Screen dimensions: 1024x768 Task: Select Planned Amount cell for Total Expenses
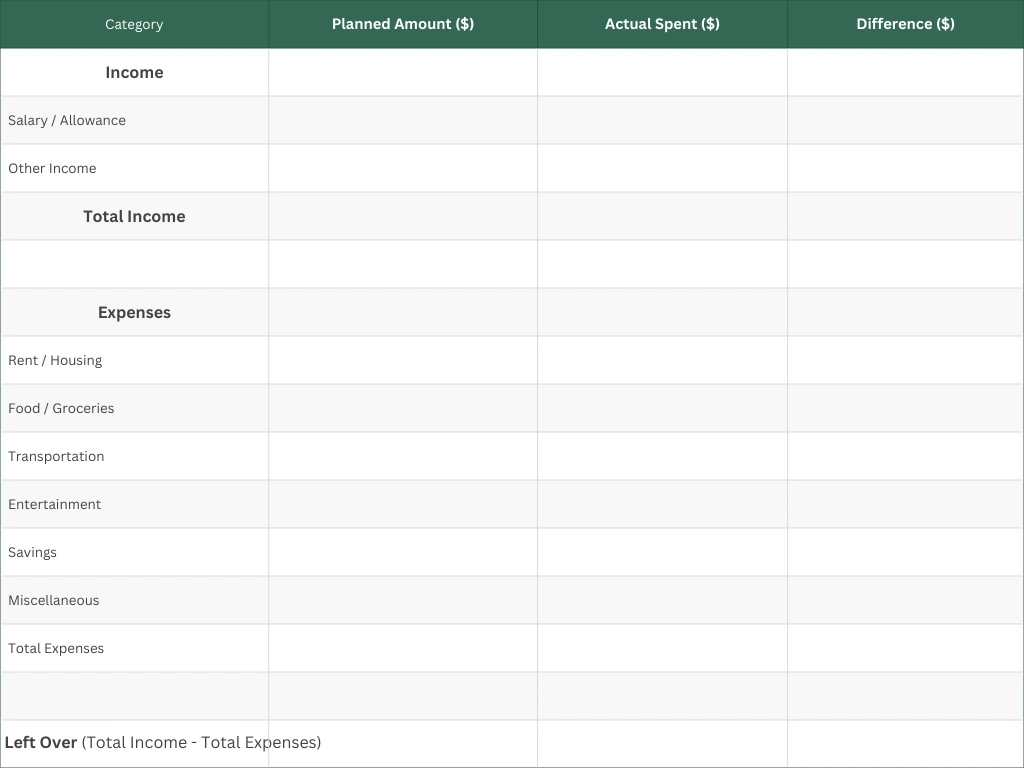point(403,648)
